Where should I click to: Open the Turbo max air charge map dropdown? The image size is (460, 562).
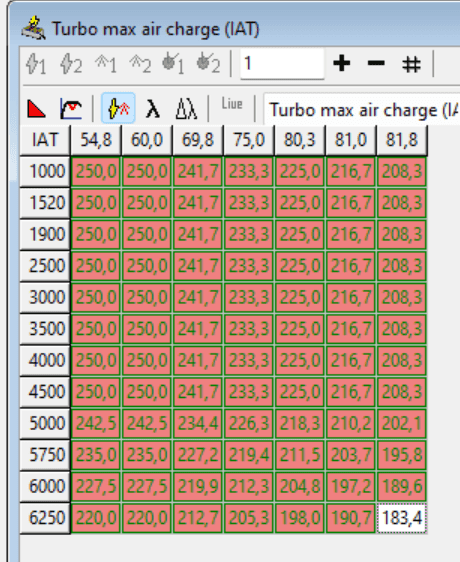coord(361,109)
